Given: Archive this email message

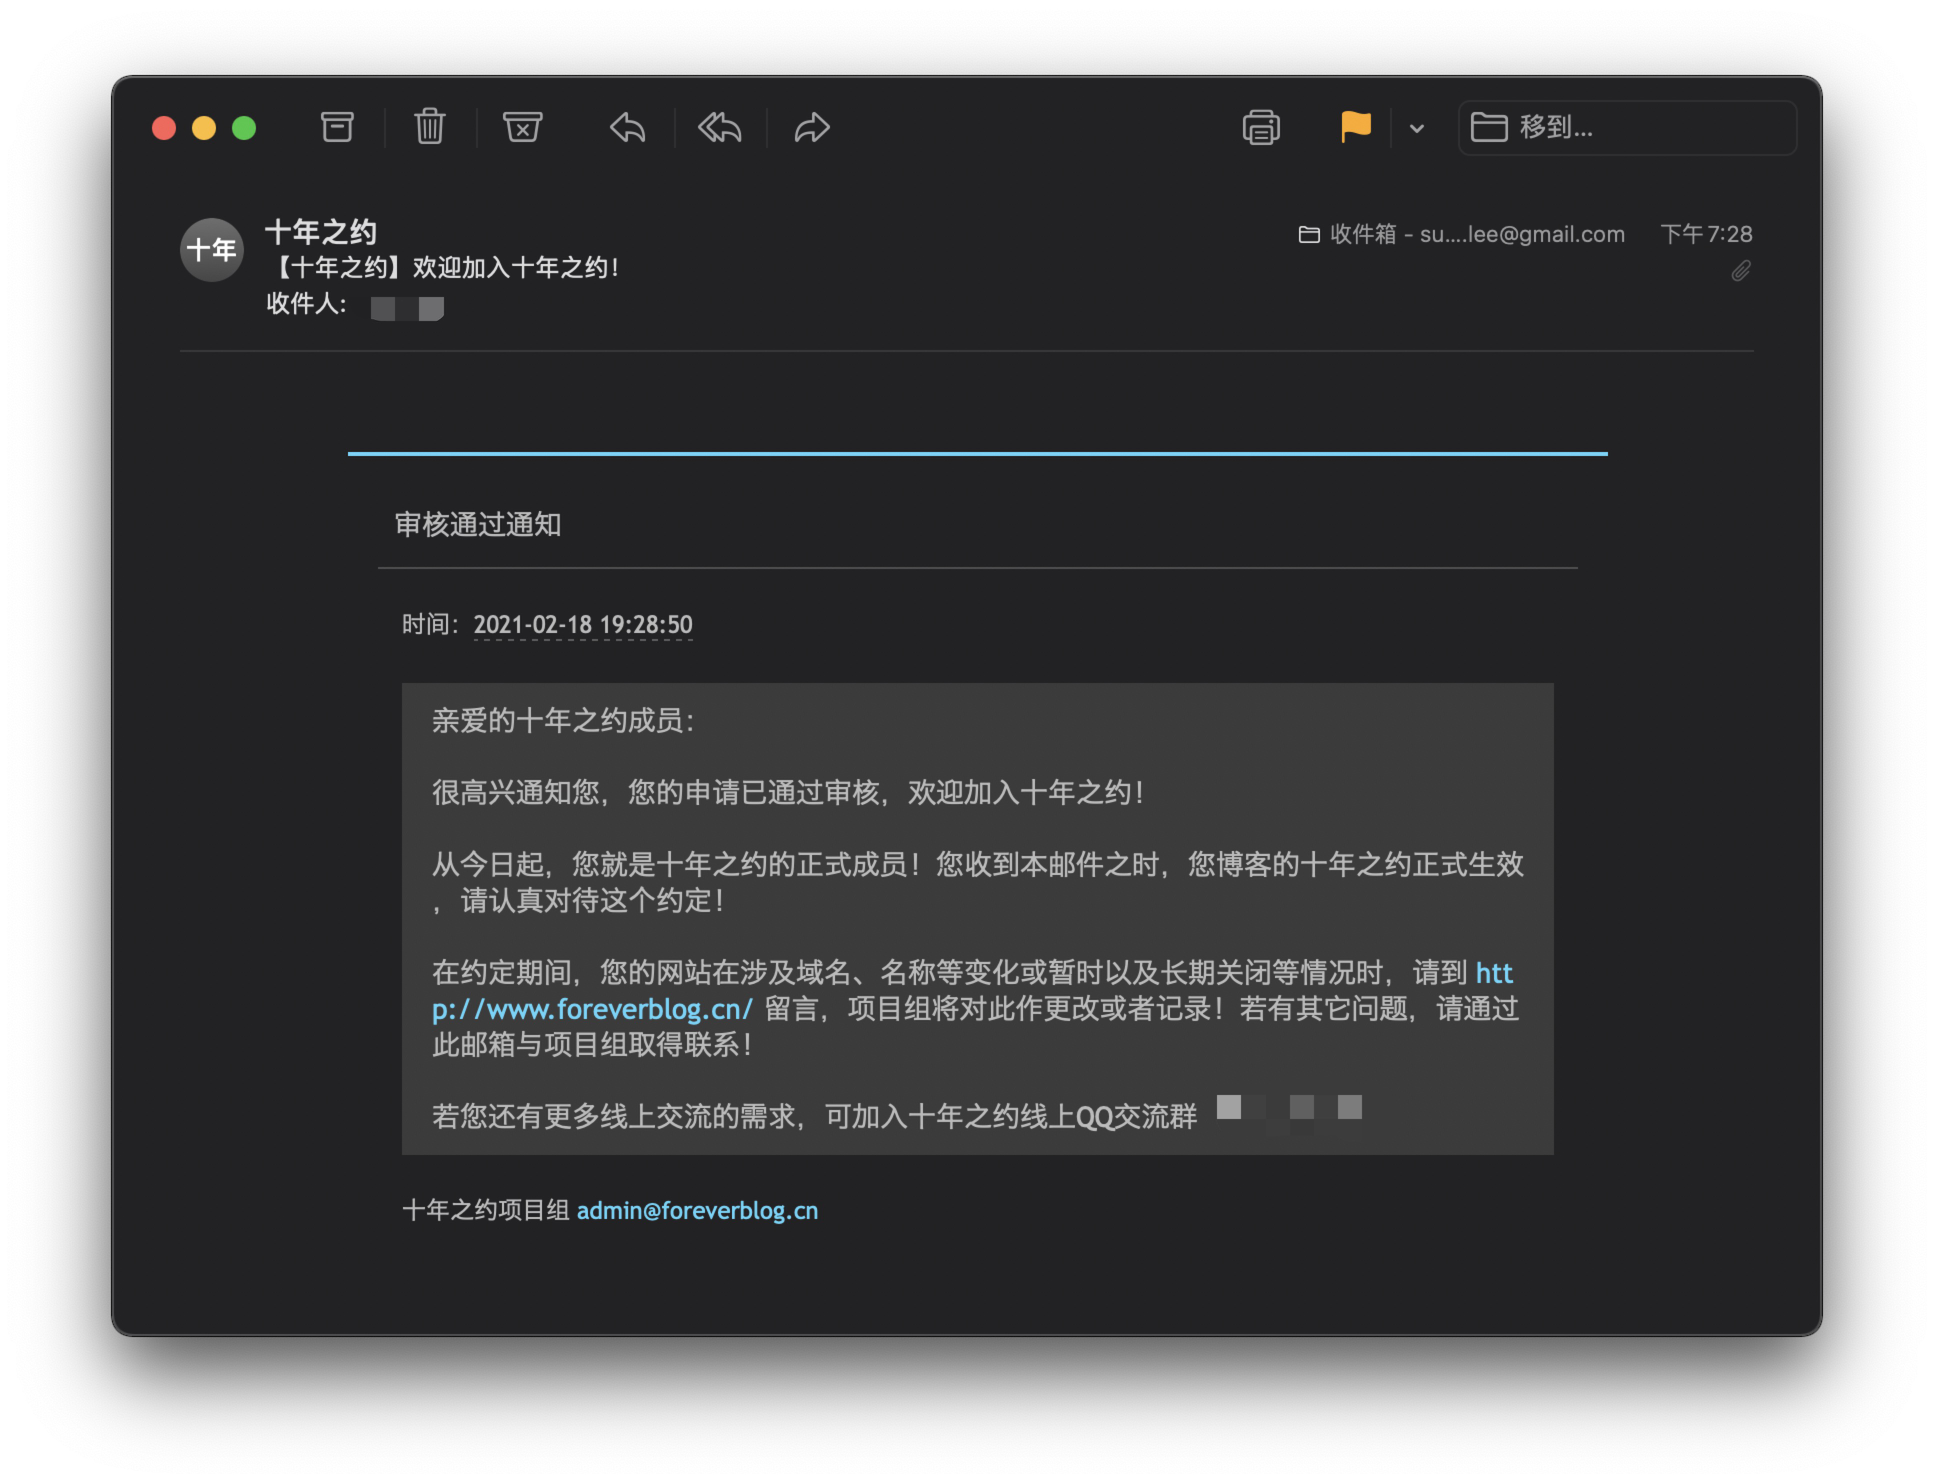Looking at the screenshot, I should (x=337, y=127).
